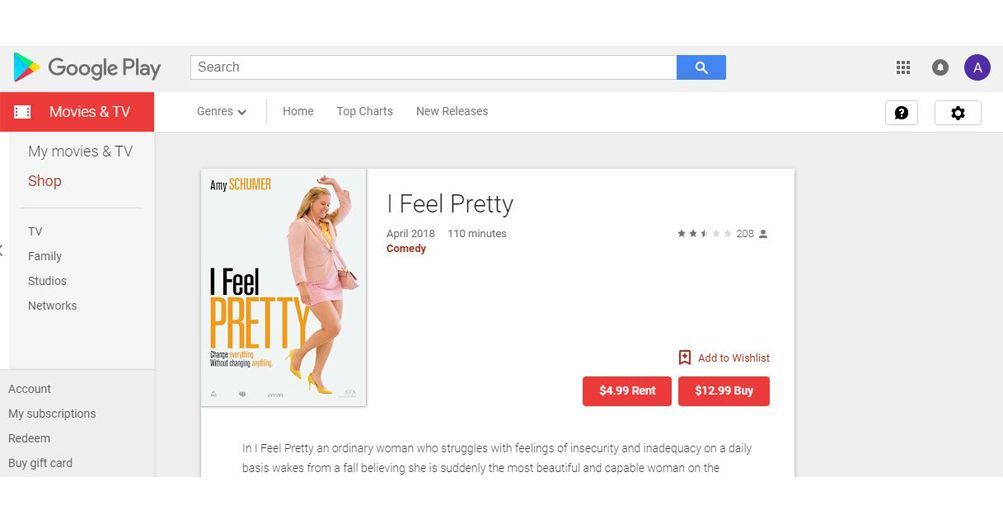
Task: Open the I Feel Pretty poster thumbnail
Action: (283, 288)
